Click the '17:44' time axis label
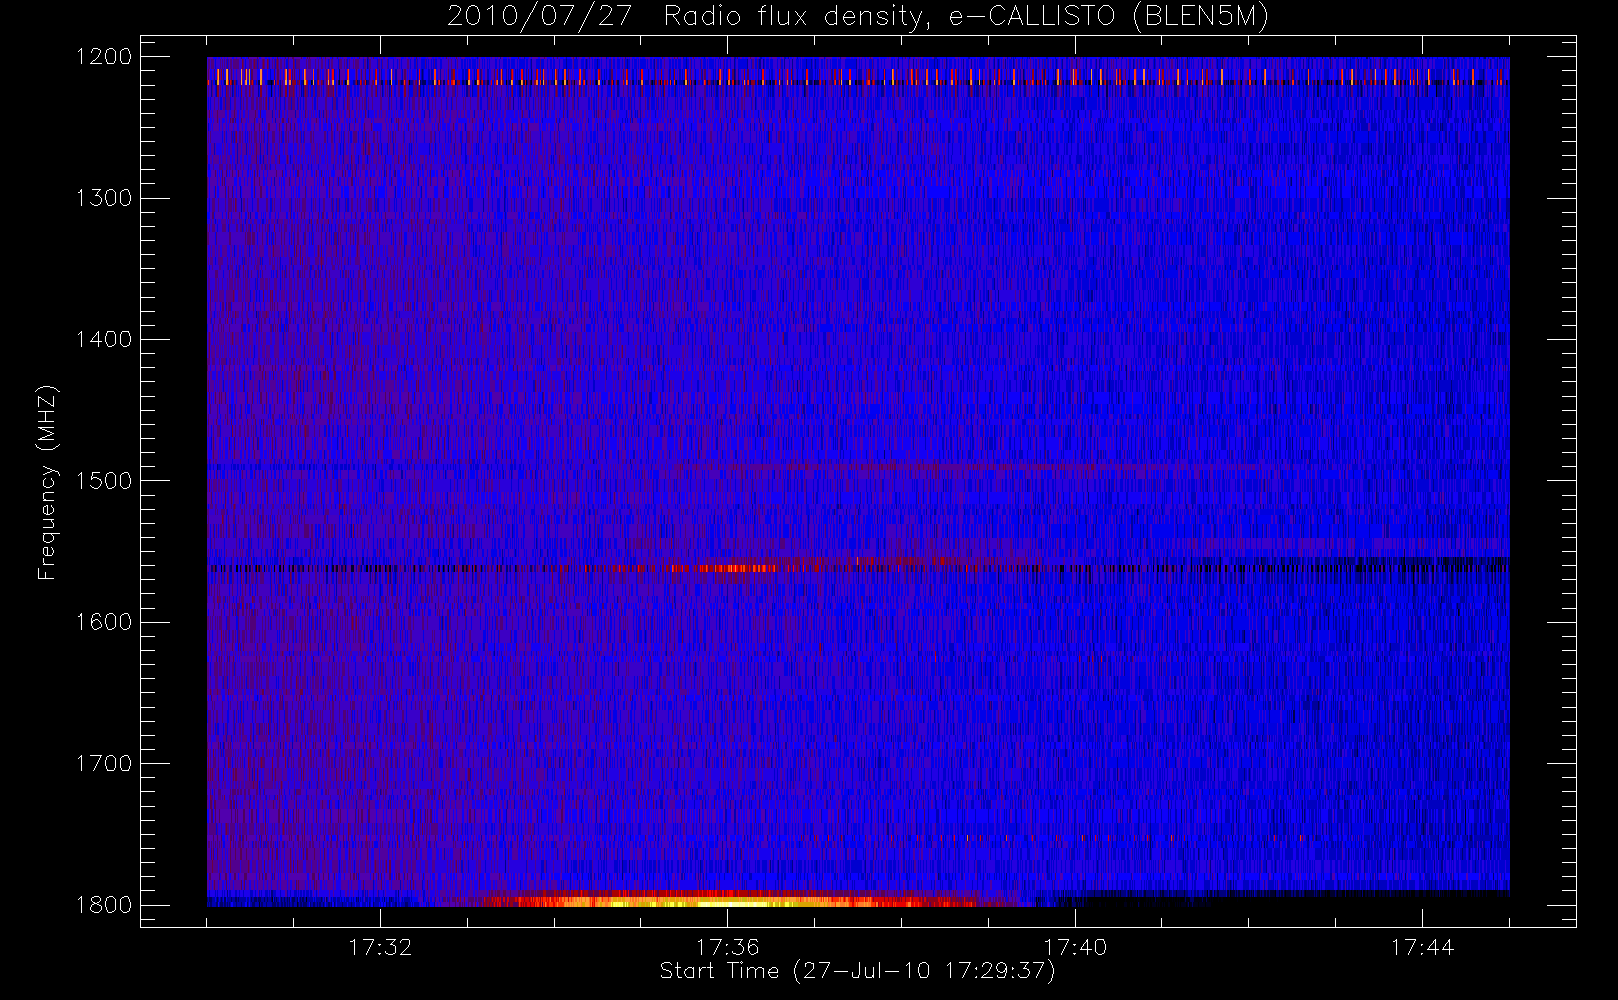This screenshot has height=1000, width=1618. click(1422, 947)
